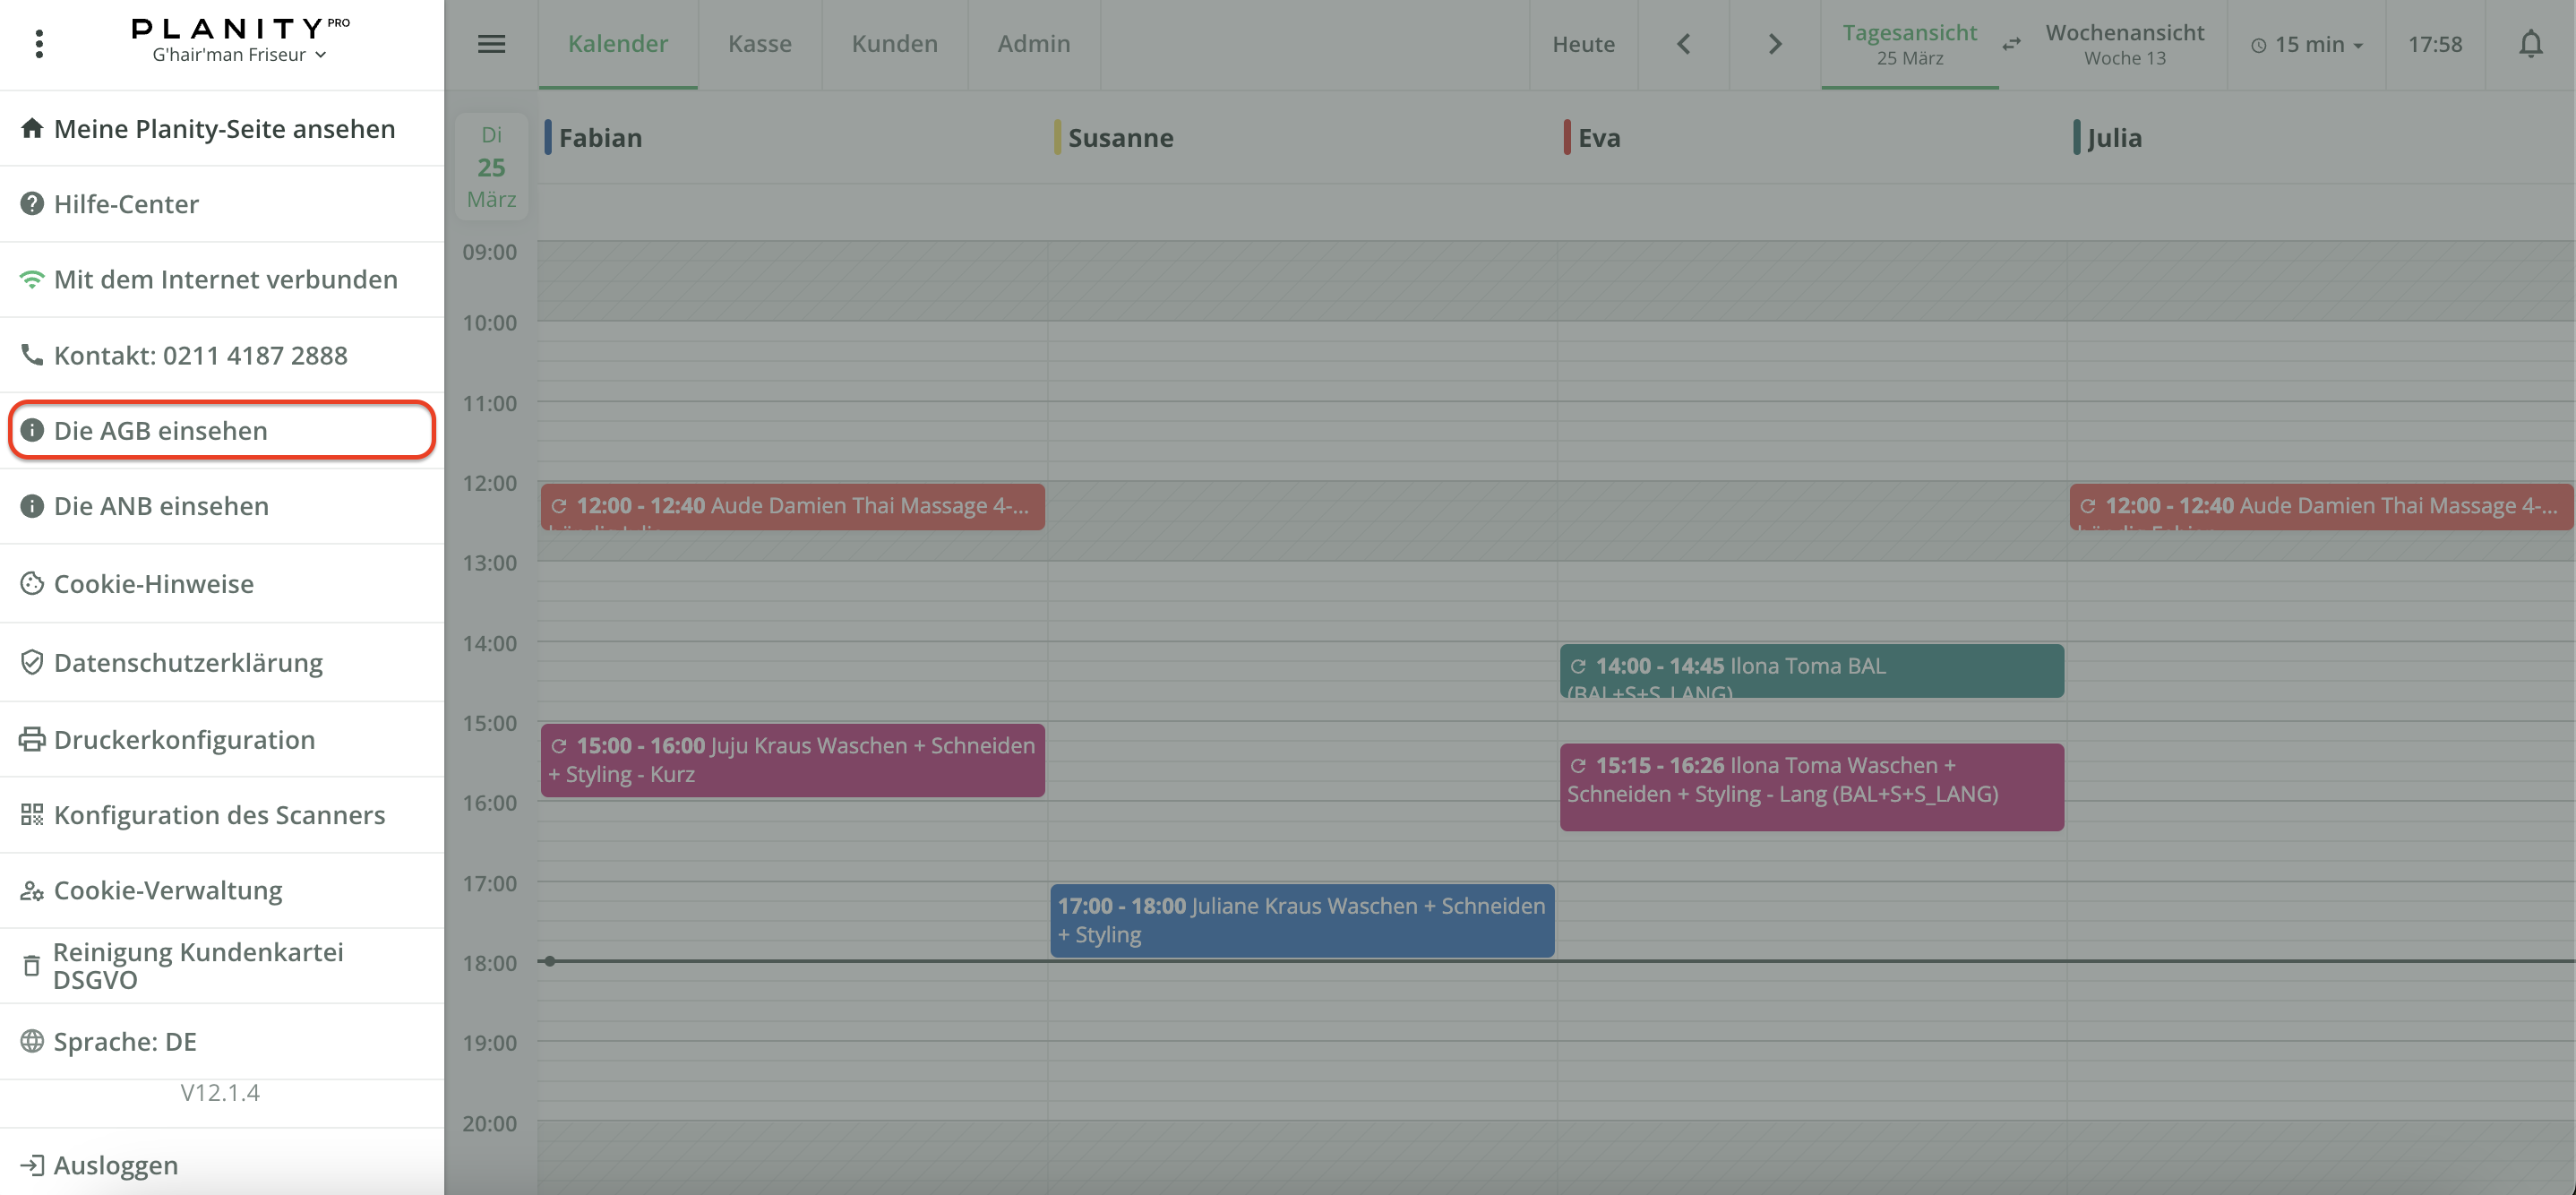
Task: Expand the G'hair'man Friseur salon dropdown
Action: (239, 55)
